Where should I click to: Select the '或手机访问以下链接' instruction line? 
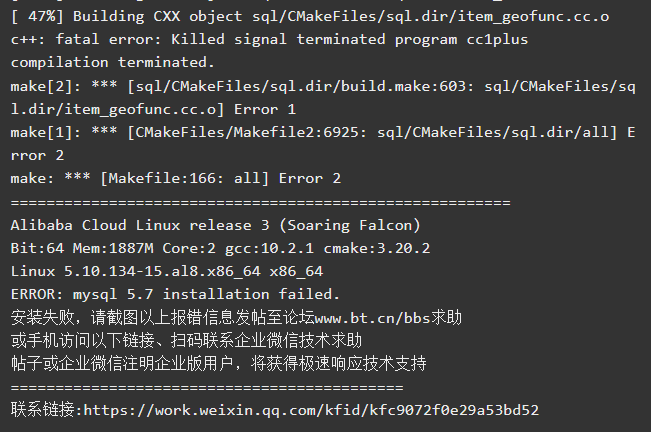coord(186,341)
